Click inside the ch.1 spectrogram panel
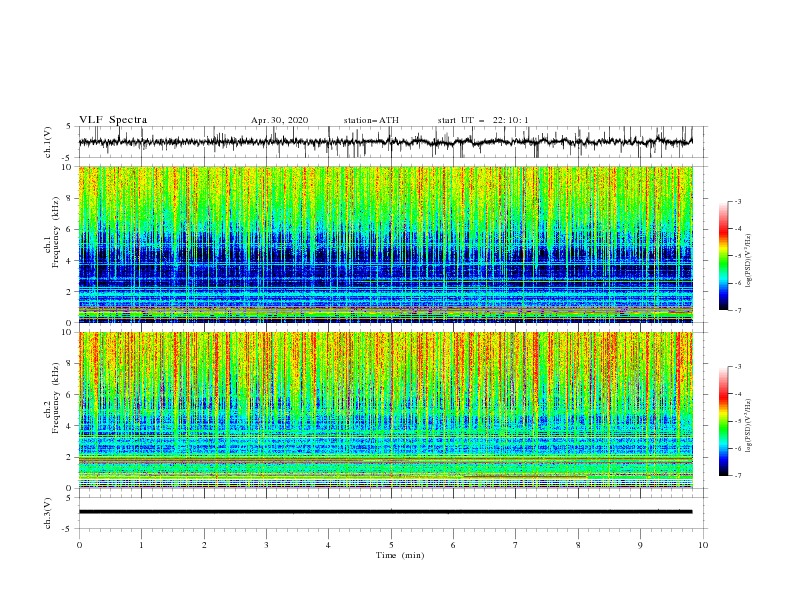This screenshot has width=792, height=612. [x=386, y=244]
